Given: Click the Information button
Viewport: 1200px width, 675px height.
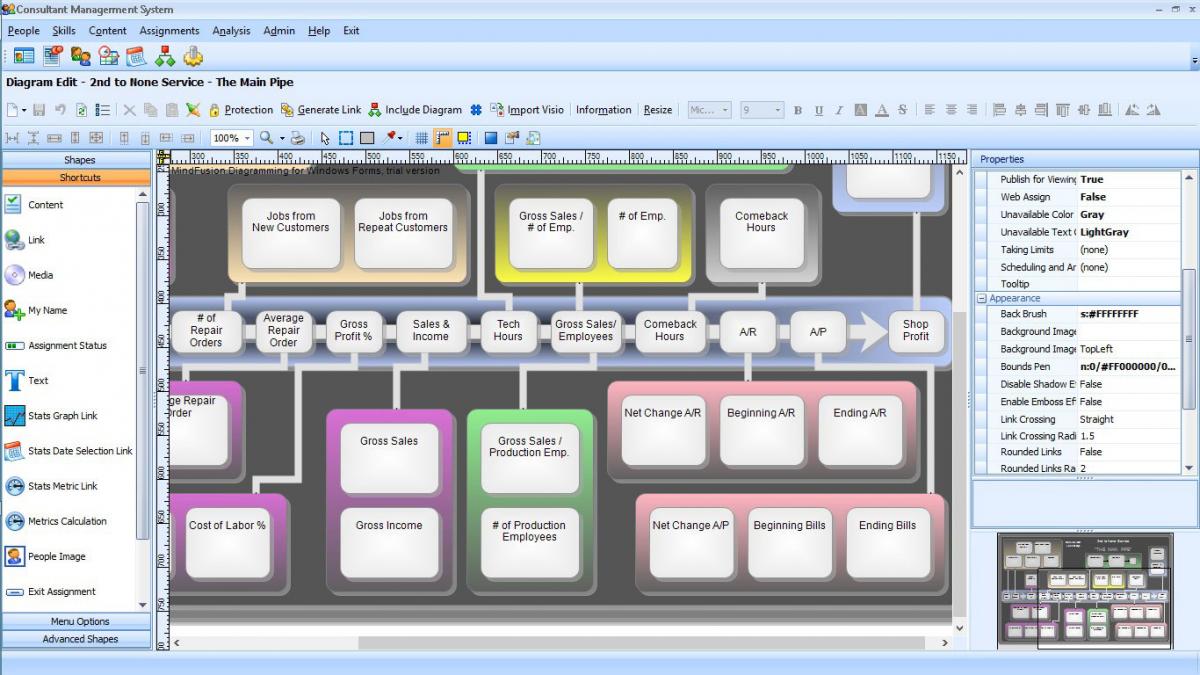Looking at the screenshot, I should click(x=603, y=110).
